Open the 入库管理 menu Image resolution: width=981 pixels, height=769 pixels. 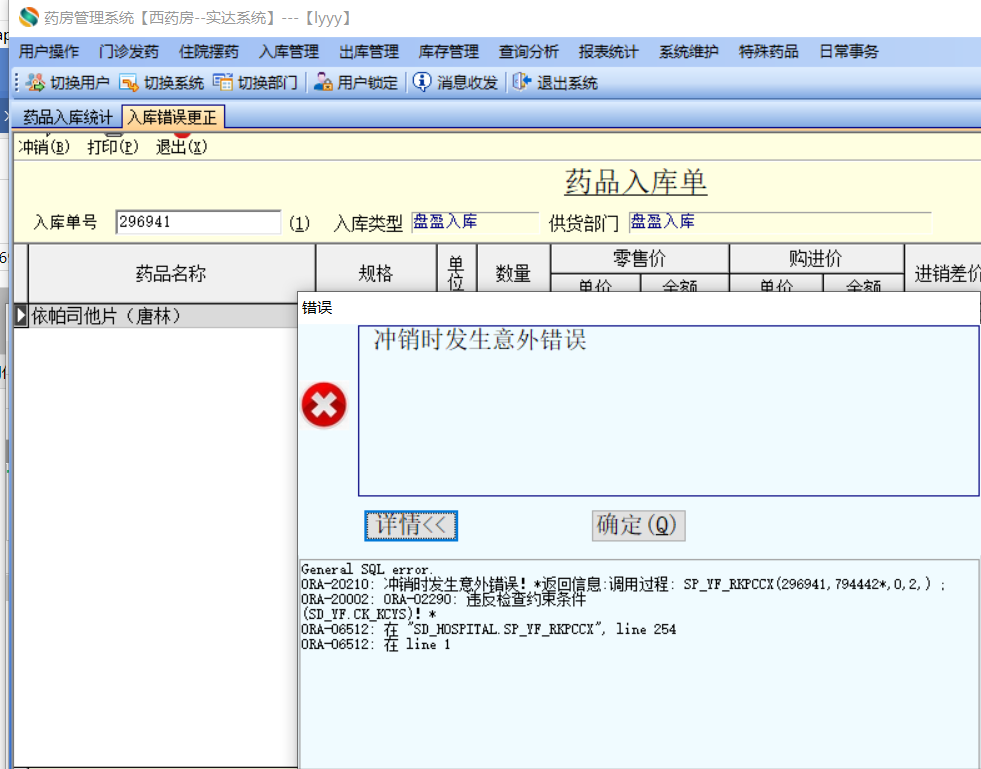(x=289, y=51)
